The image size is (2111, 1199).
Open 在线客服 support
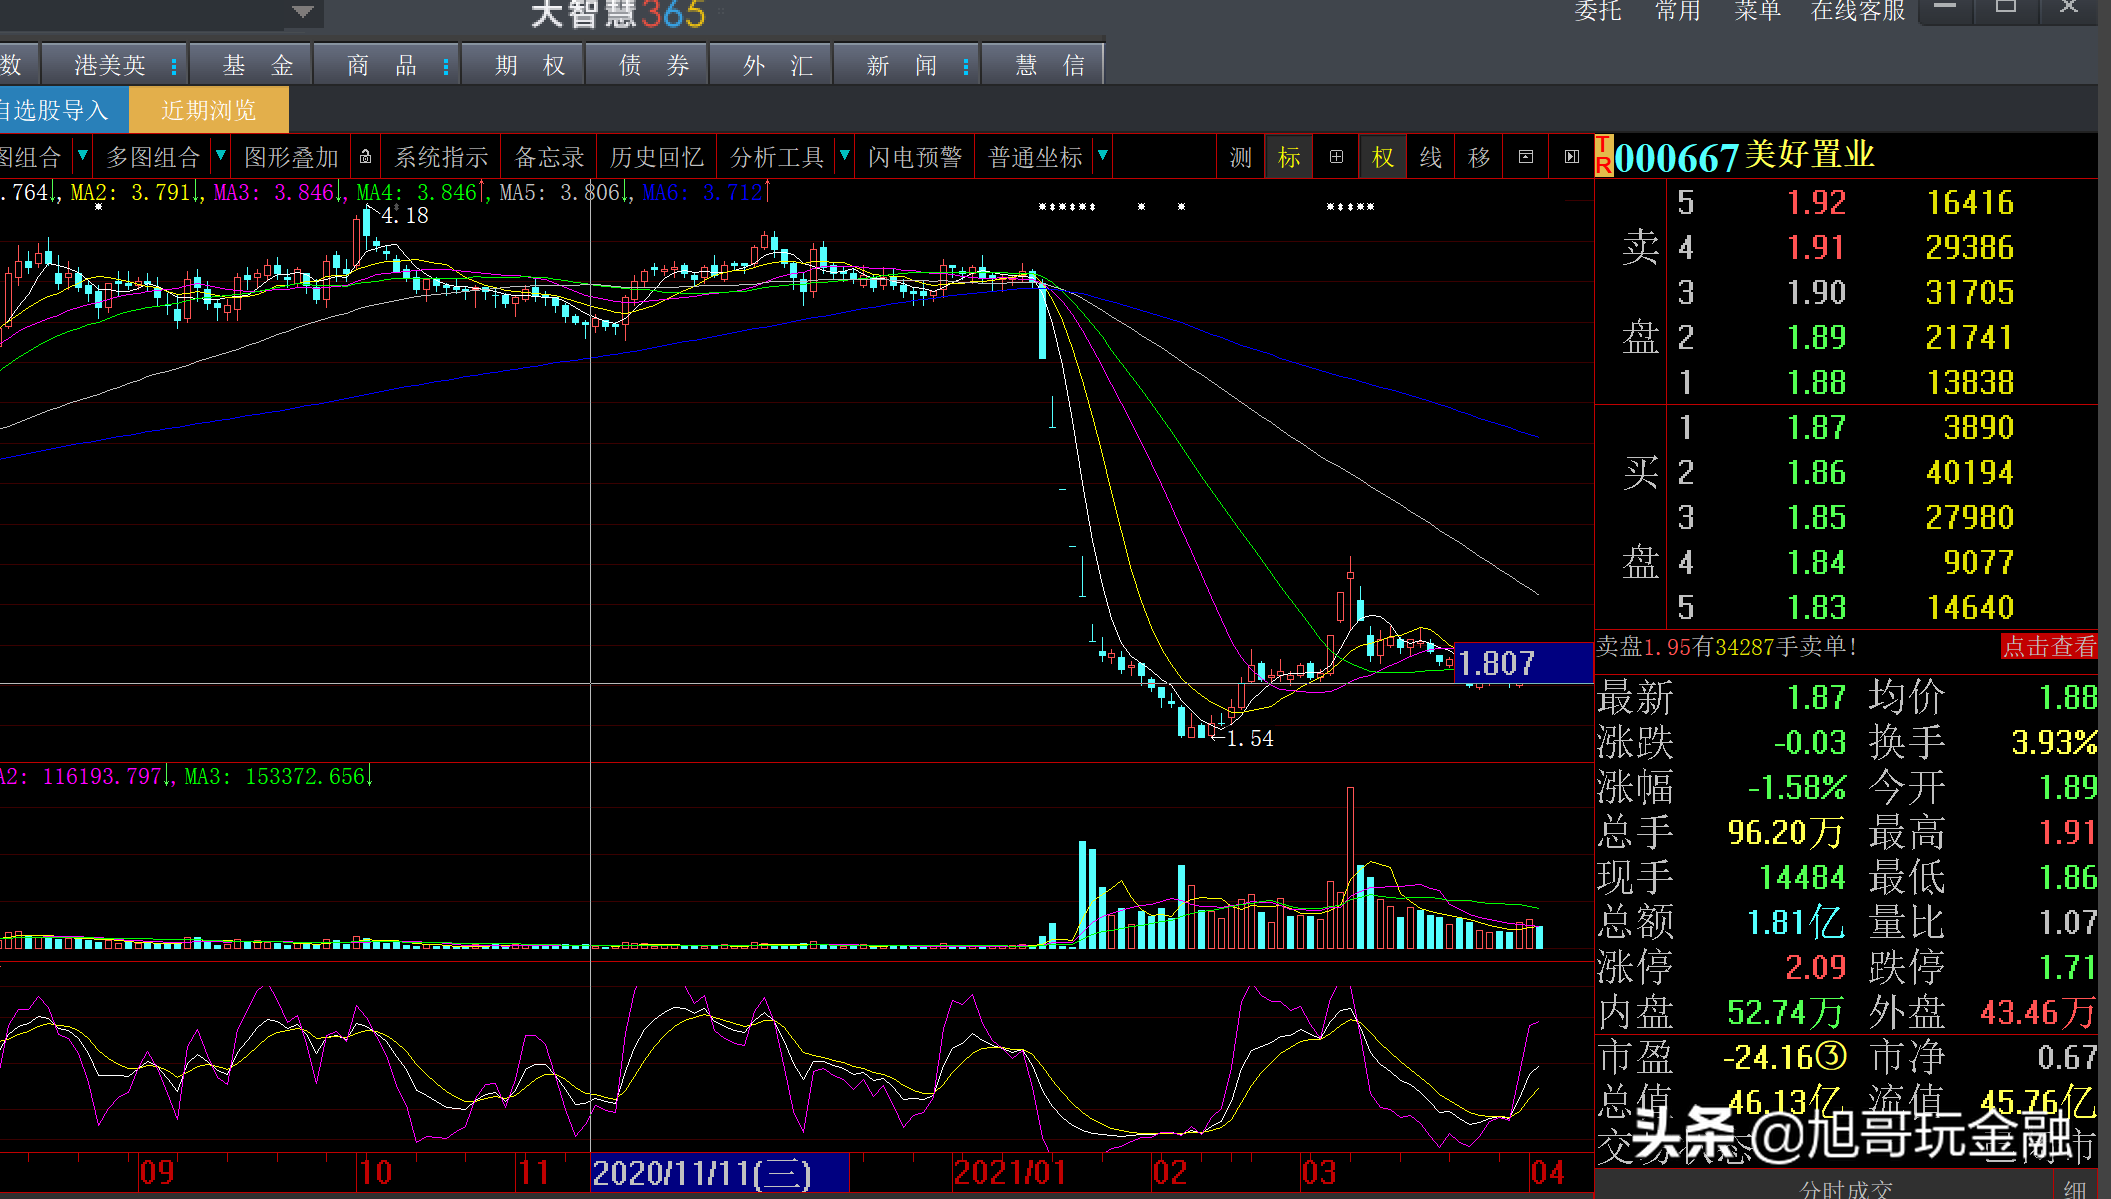(x=1858, y=11)
